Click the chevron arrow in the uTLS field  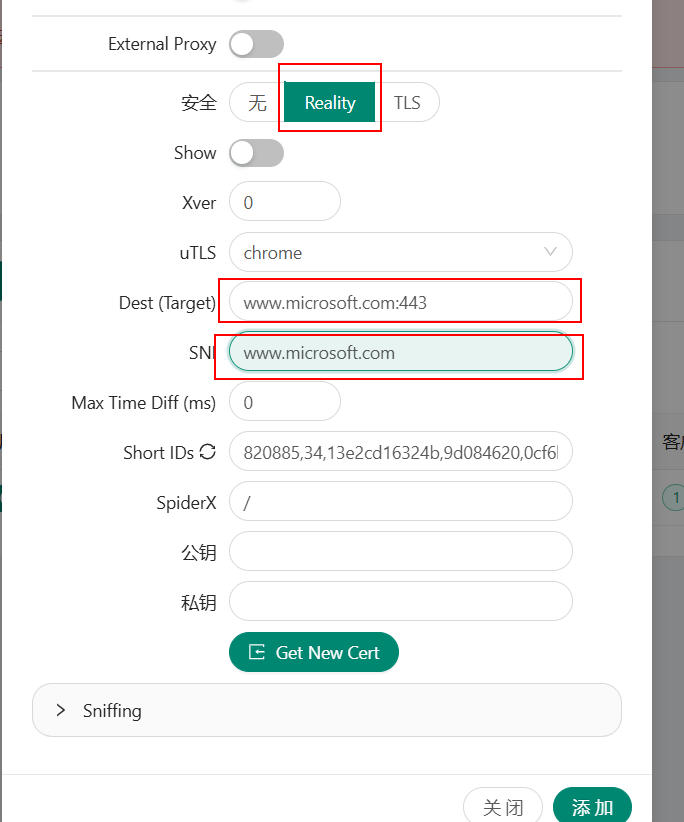tap(550, 252)
